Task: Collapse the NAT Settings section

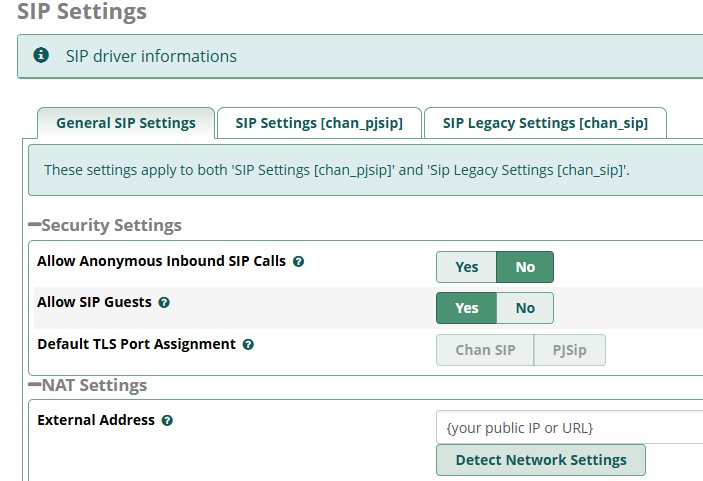Action: point(35,386)
